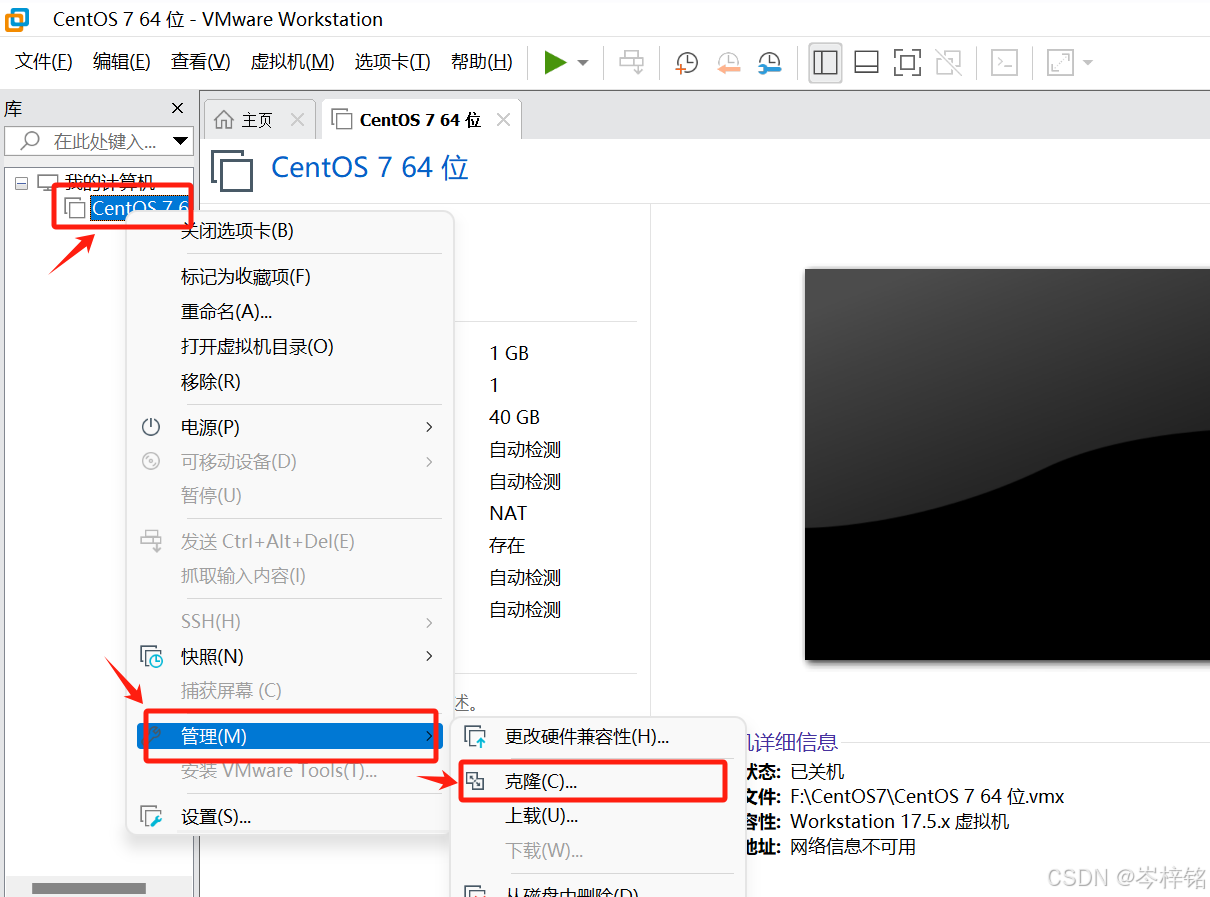This screenshot has width=1210, height=897.
Task: Toggle the library sidebar view icon
Action: [x=825, y=63]
